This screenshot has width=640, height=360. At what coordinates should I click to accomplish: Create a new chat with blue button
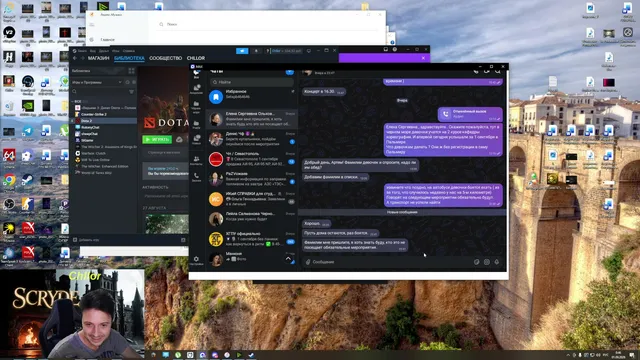289,72
